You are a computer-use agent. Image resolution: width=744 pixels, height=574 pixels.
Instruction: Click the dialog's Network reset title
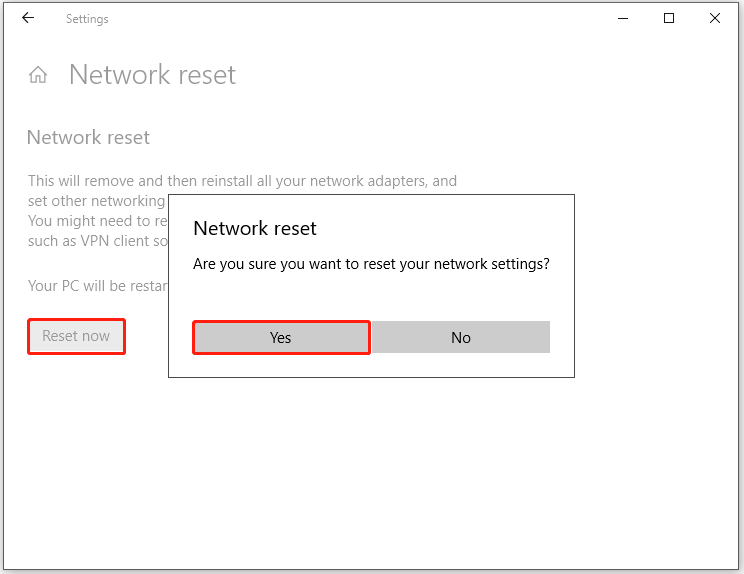pyautogui.click(x=255, y=228)
